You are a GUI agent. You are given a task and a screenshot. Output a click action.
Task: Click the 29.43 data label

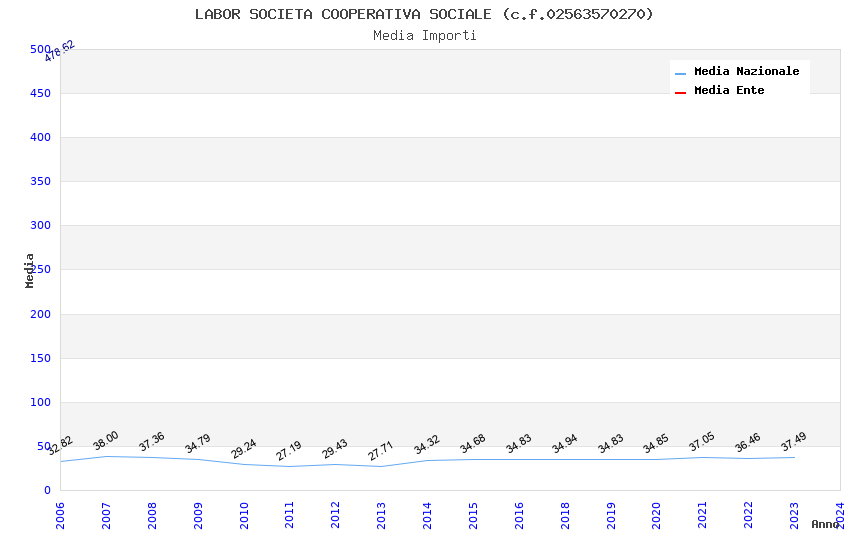click(x=335, y=449)
